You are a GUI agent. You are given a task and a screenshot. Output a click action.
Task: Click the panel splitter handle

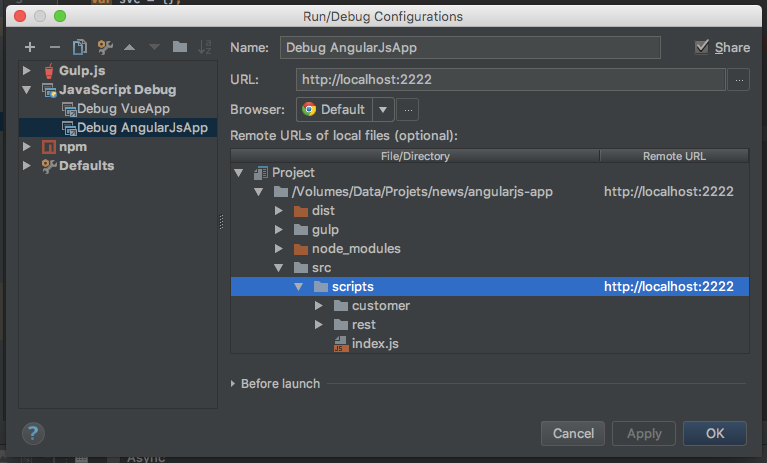point(221,222)
